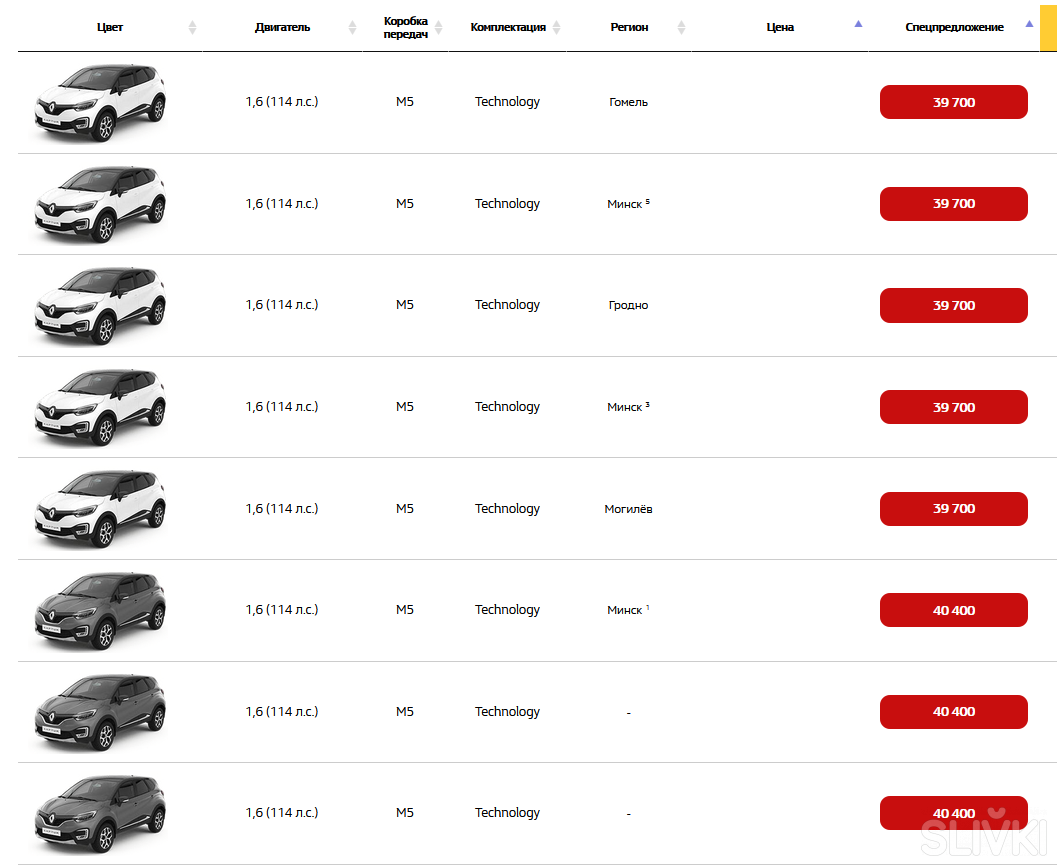The width and height of the screenshot is (1057, 866).
Task: Toggle Комплектация column sort arrows
Action: pyautogui.click(x=557, y=27)
